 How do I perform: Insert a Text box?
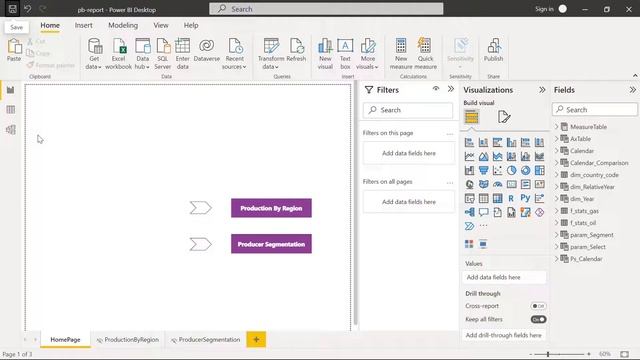[345, 53]
